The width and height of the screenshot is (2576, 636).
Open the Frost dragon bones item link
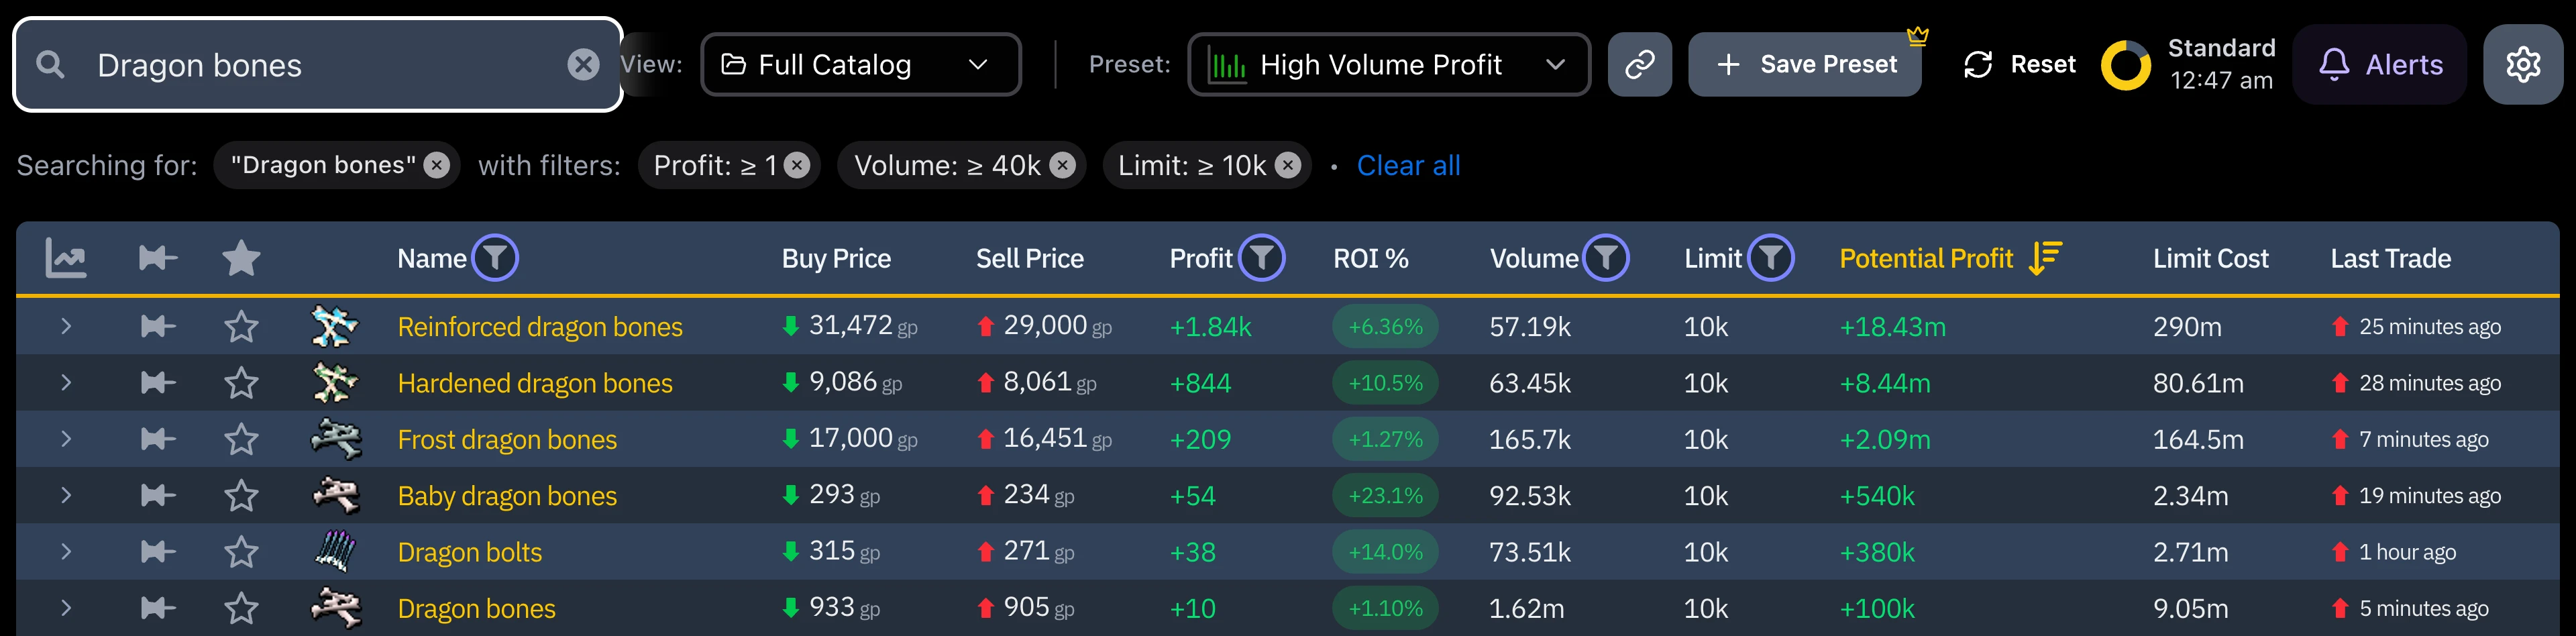(507, 440)
